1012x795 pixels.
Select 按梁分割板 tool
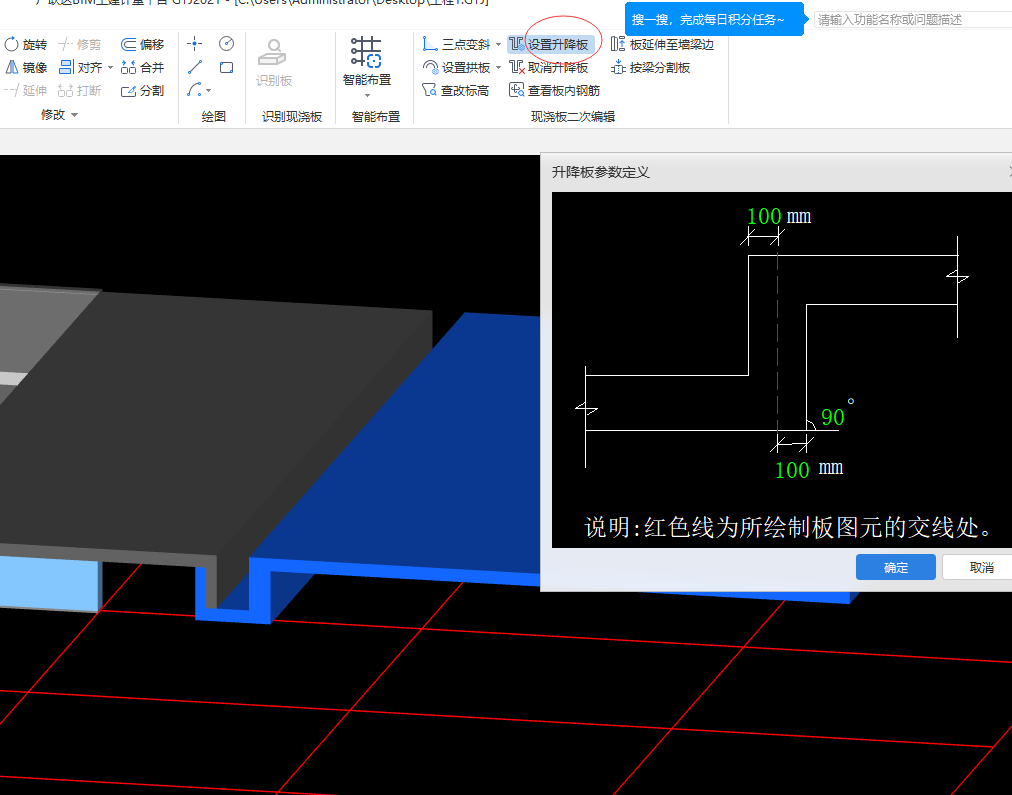(x=651, y=67)
